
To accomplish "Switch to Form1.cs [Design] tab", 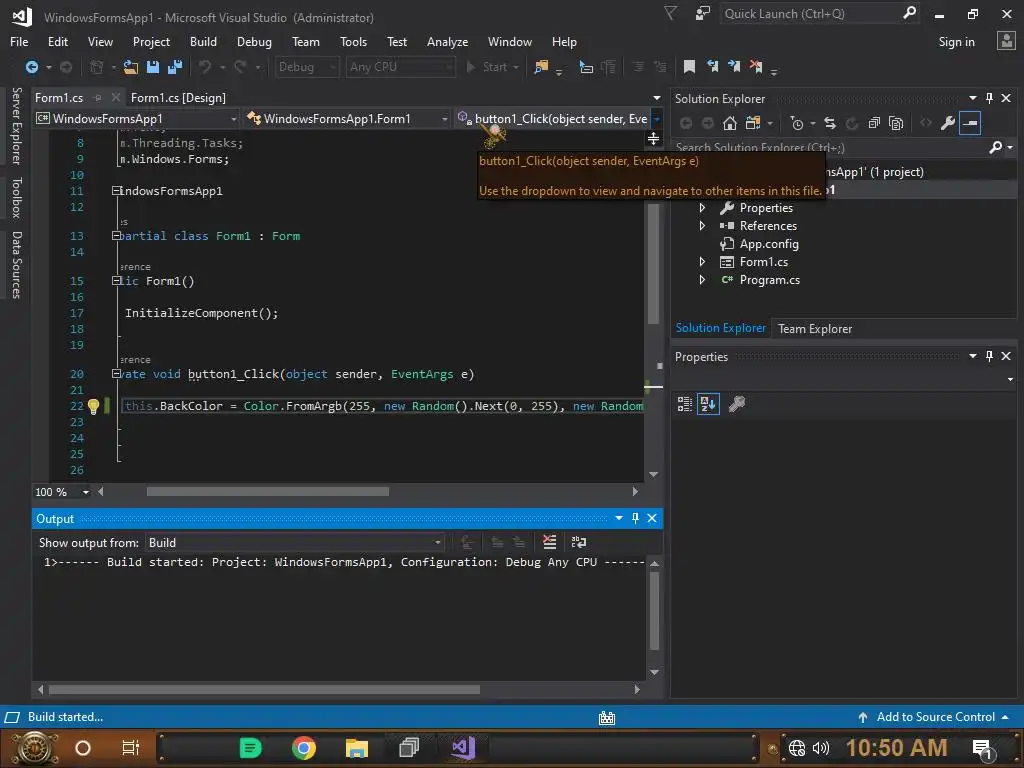I will [x=178, y=98].
